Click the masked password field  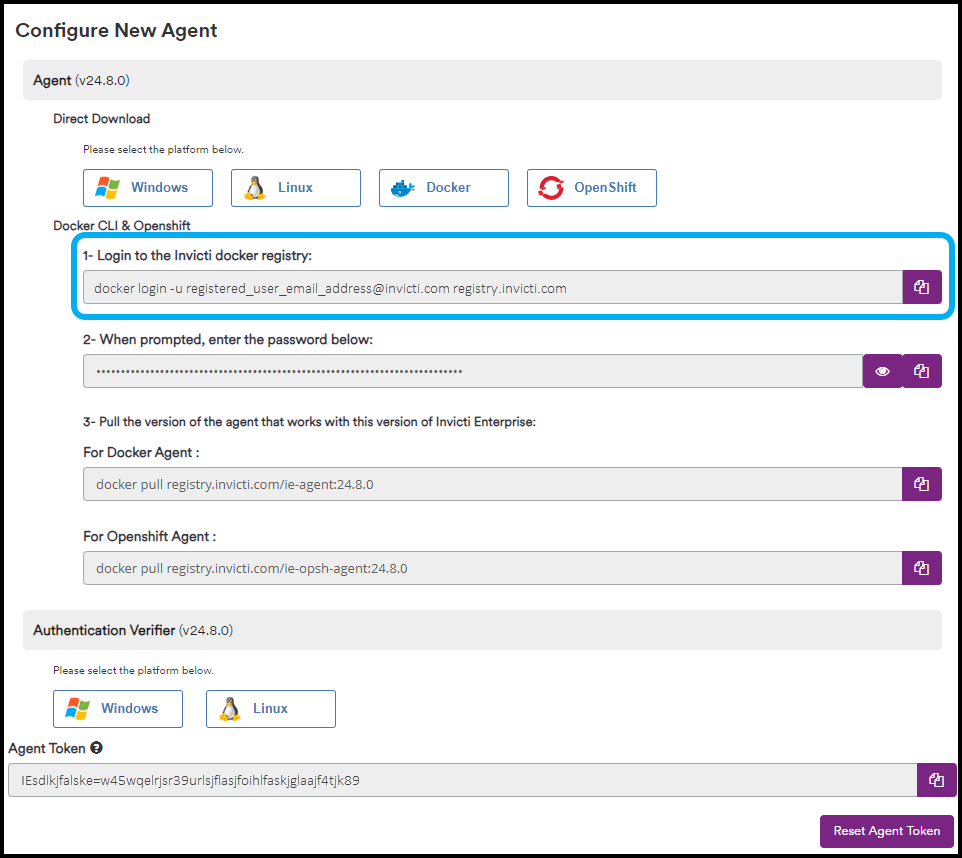point(473,371)
